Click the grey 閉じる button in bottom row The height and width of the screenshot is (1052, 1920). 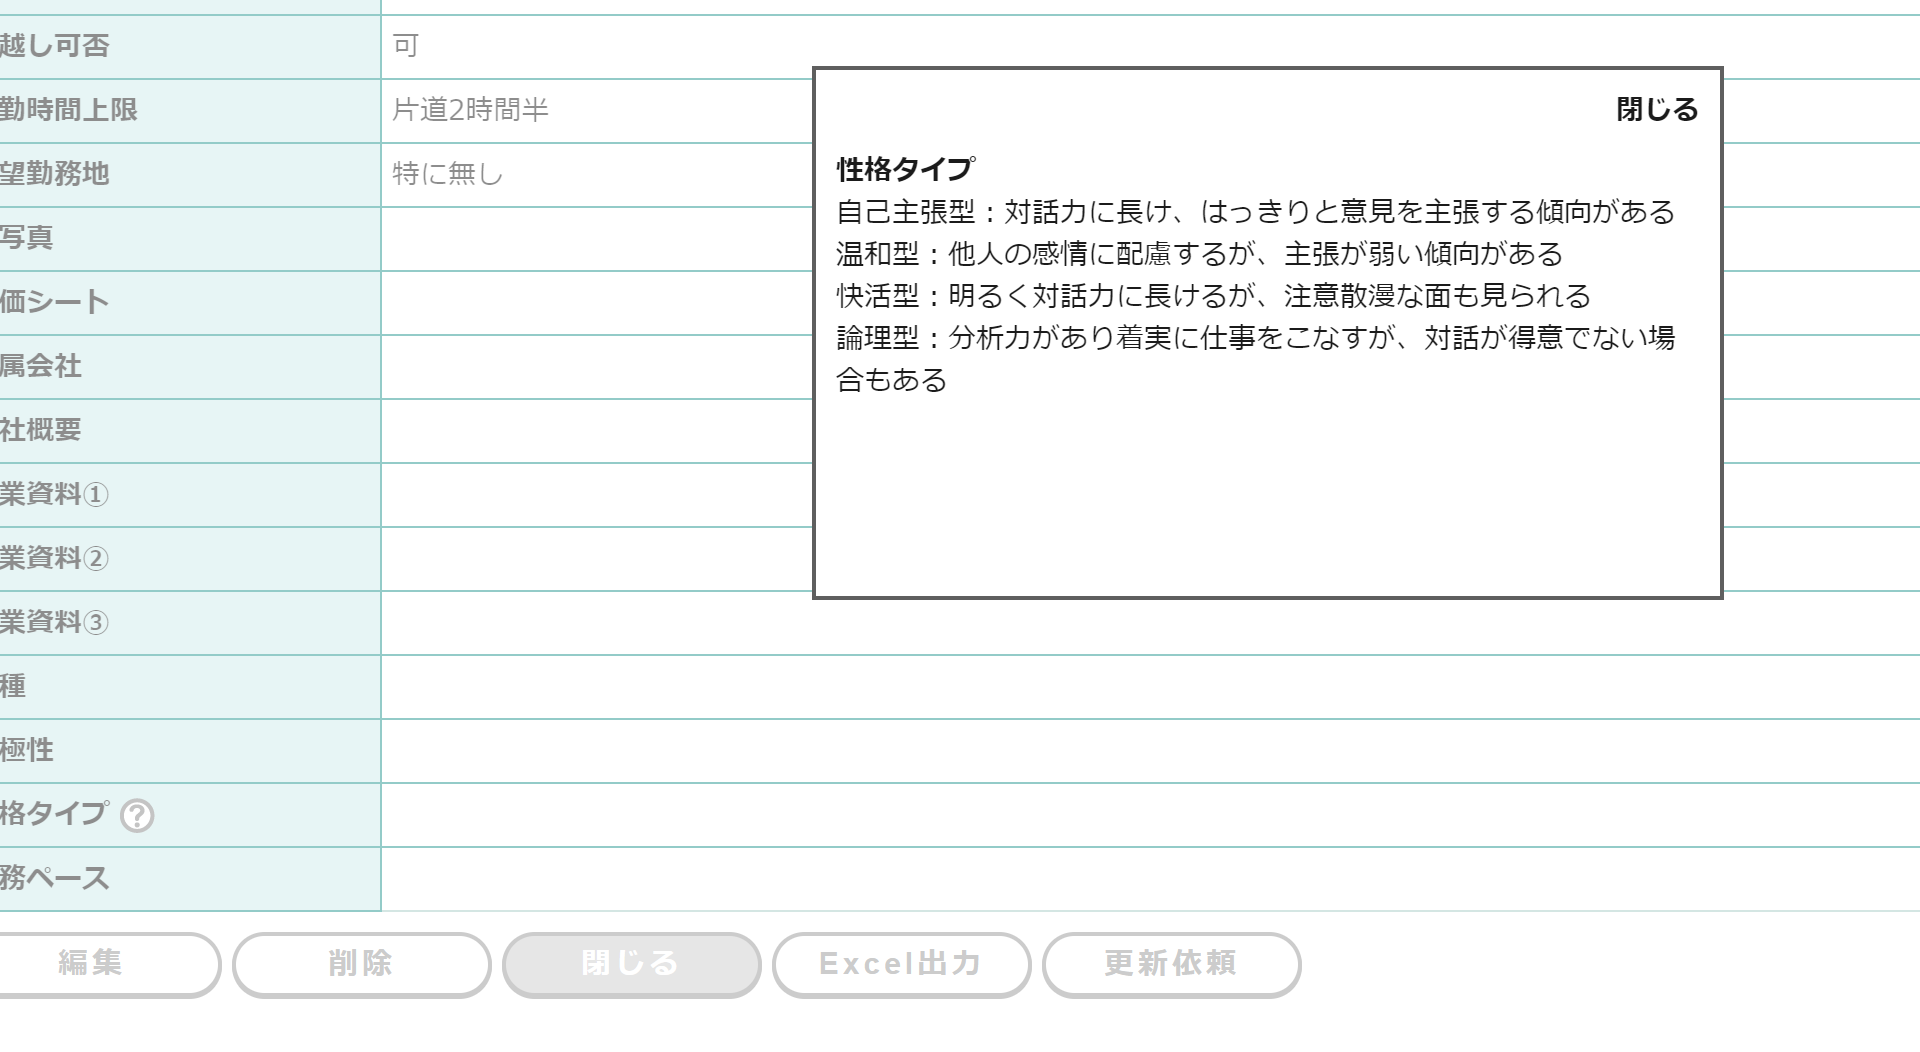[631, 964]
